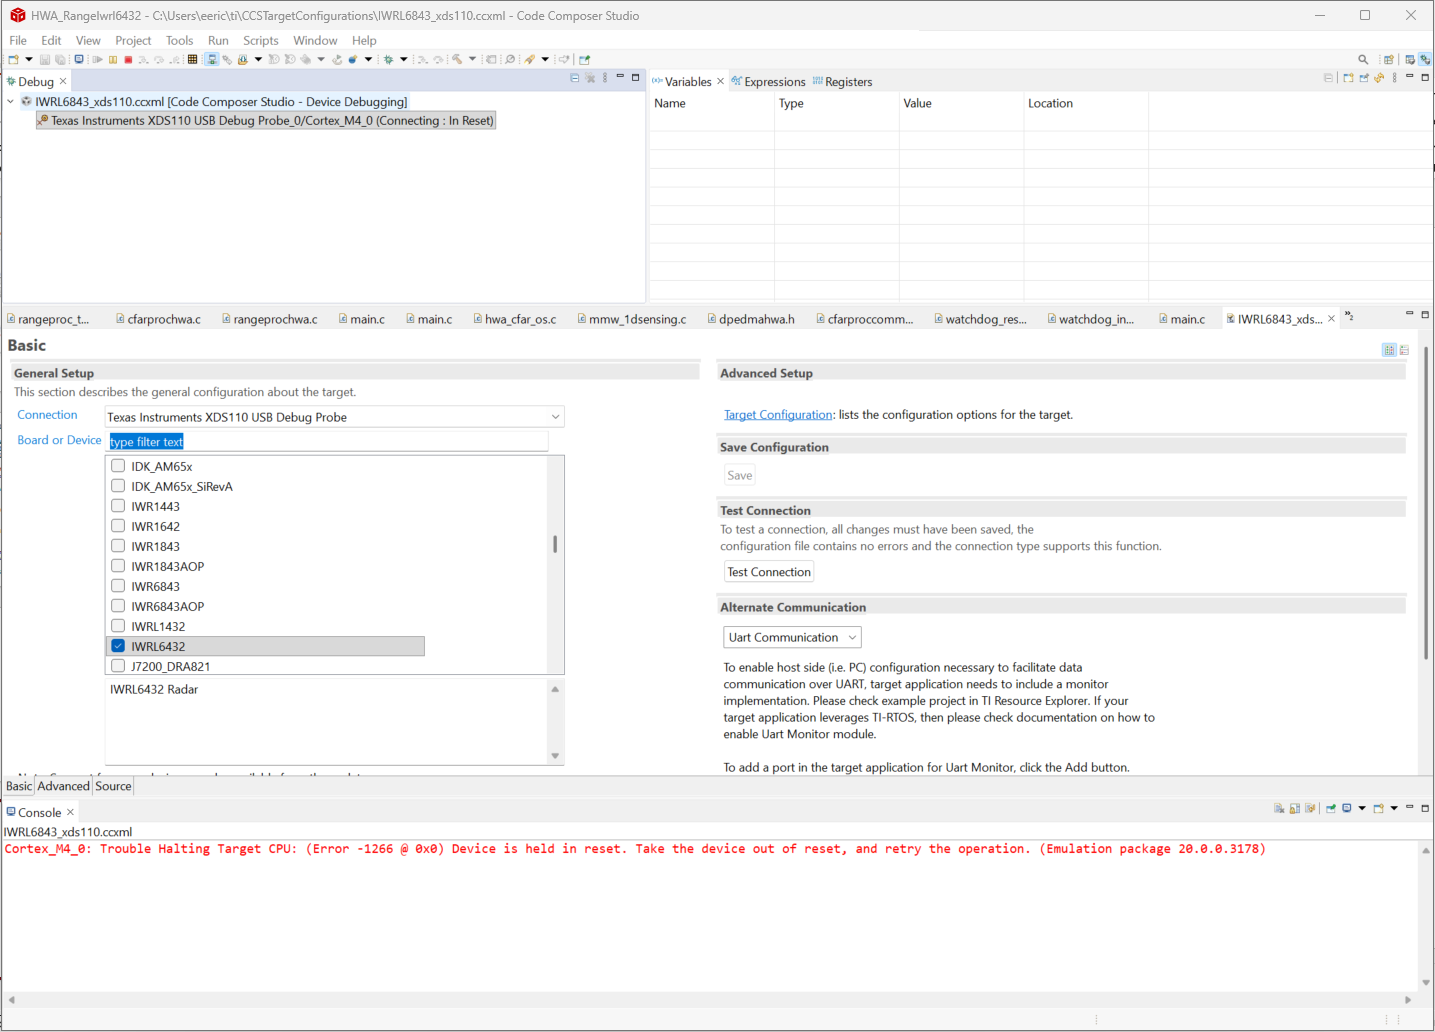
Task: Open the Open Console dropdown arrow
Action: click(1393, 809)
